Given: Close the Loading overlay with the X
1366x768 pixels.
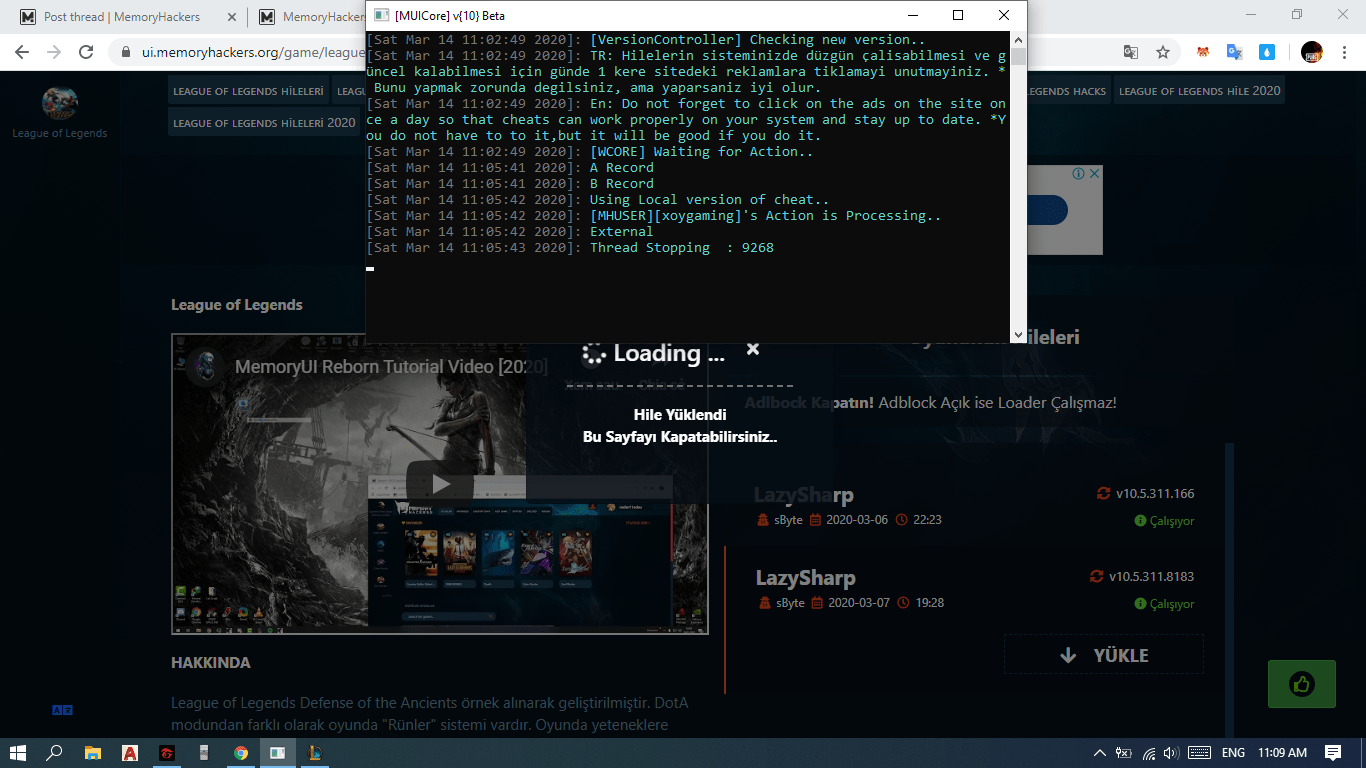Looking at the screenshot, I should click(x=753, y=349).
